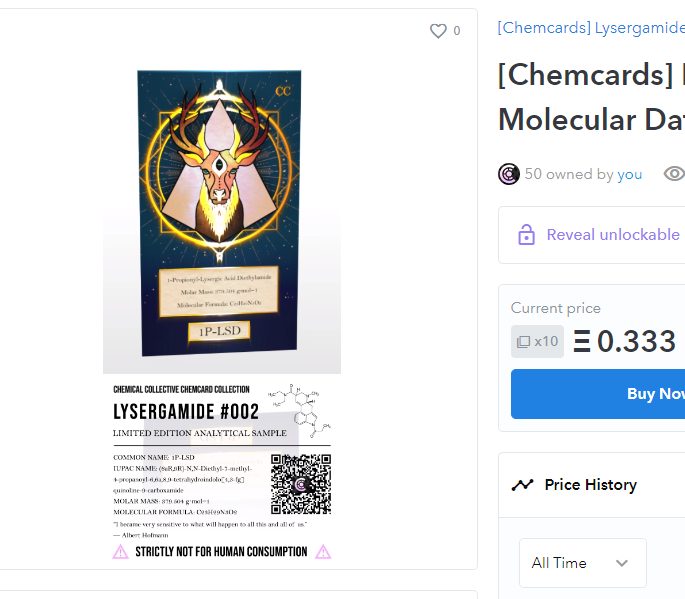The width and height of the screenshot is (685, 599).
Task: Click the favorites count number 0
Action: click(457, 31)
